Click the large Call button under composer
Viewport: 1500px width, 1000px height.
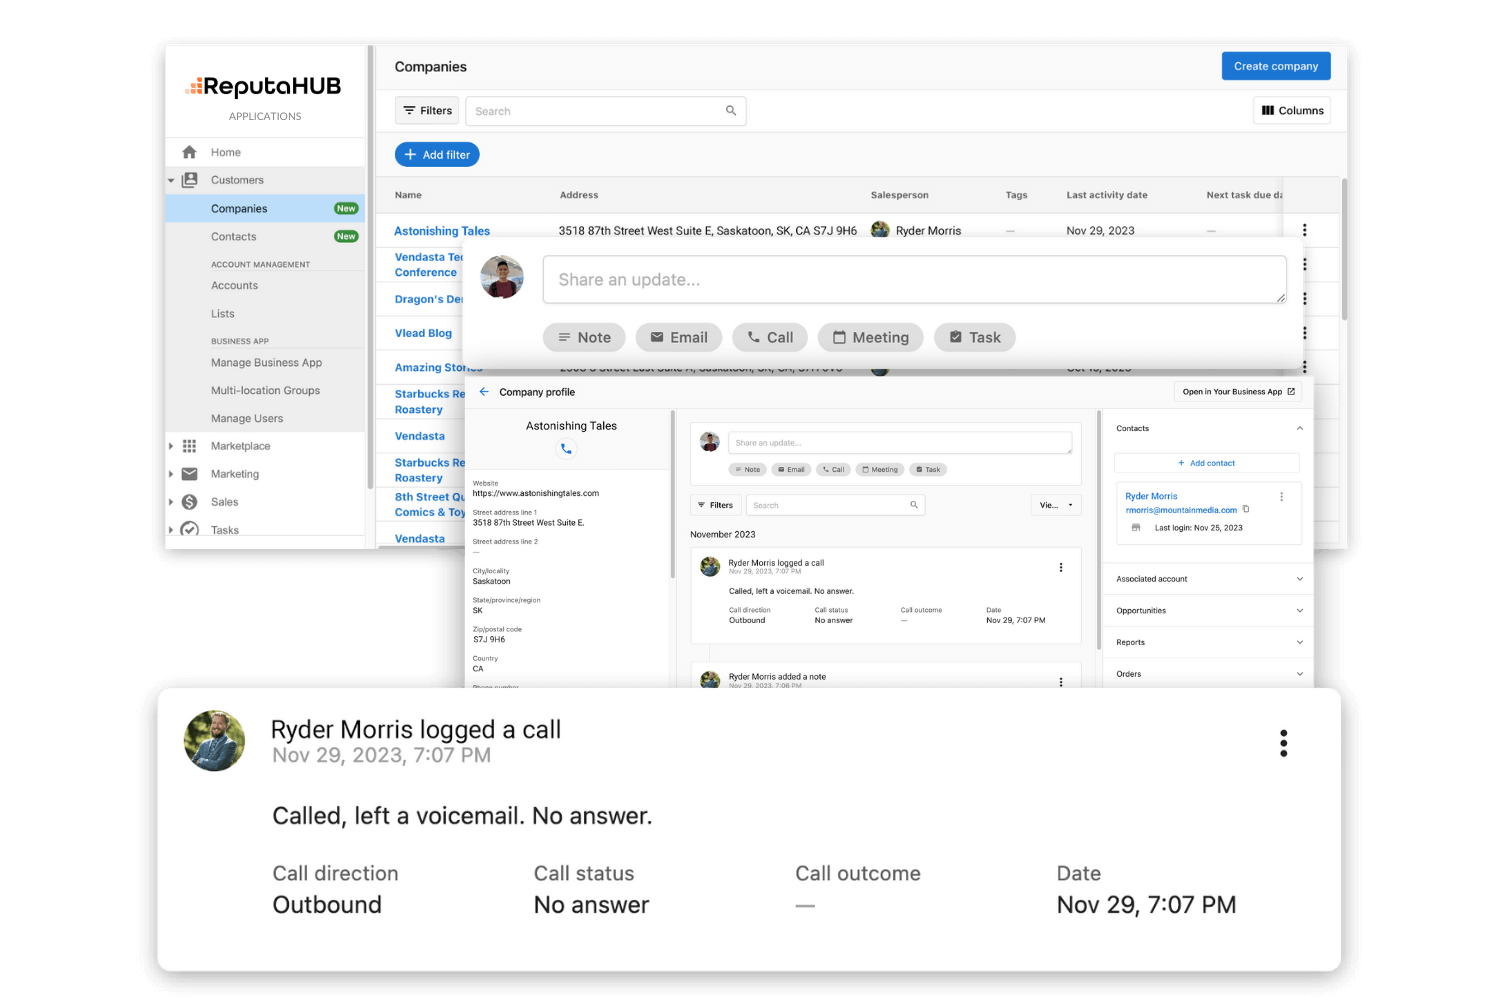(x=770, y=338)
